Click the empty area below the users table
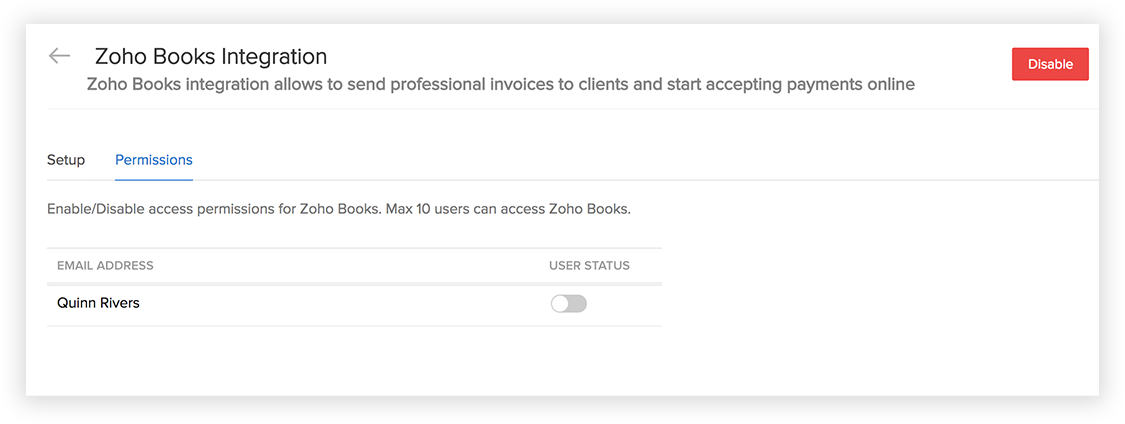1125x424 pixels. tap(350, 360)
